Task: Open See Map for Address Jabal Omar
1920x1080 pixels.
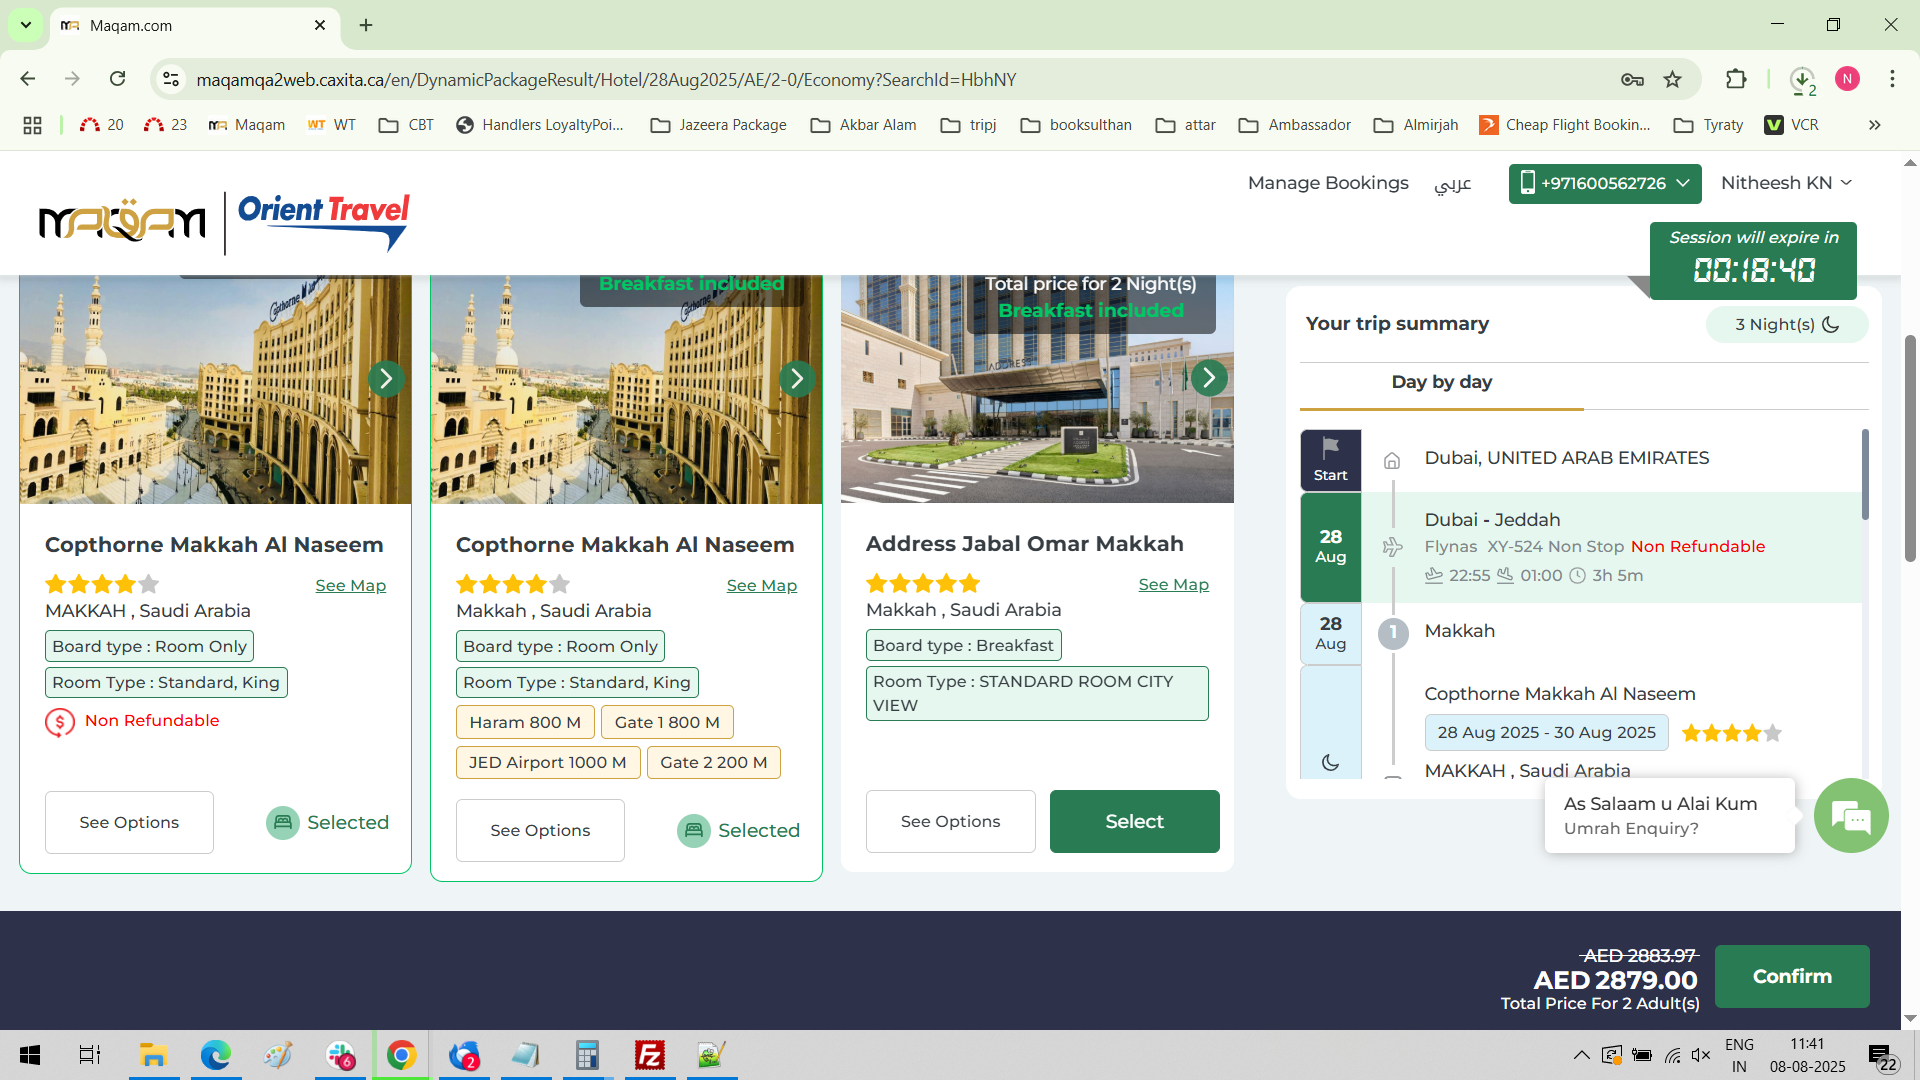Action: pos(1173,585)
